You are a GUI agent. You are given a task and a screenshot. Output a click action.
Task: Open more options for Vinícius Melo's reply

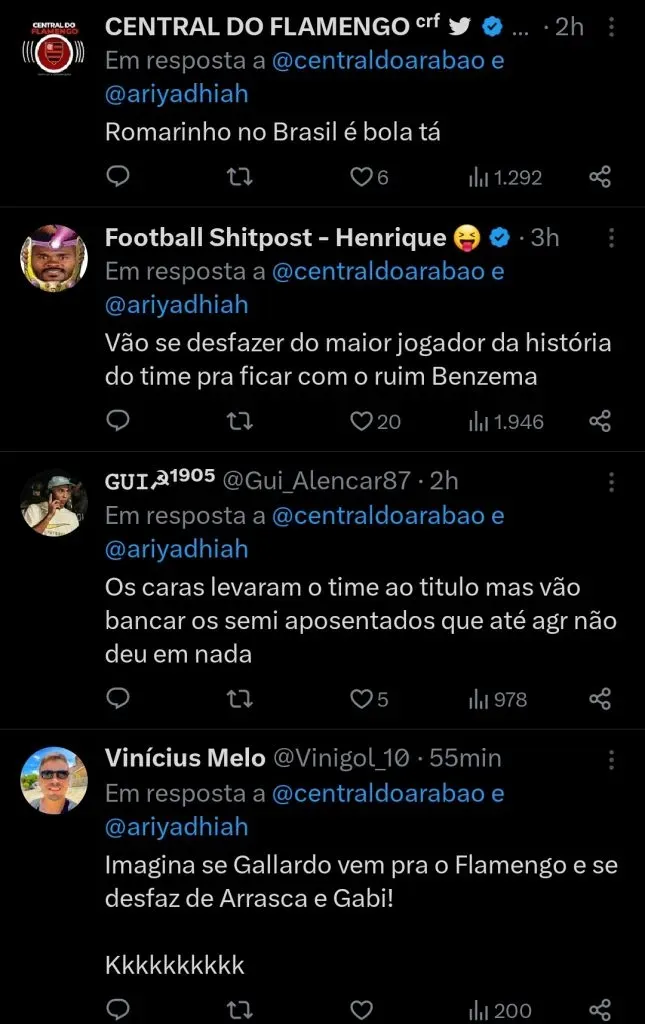tap(611, 759)
